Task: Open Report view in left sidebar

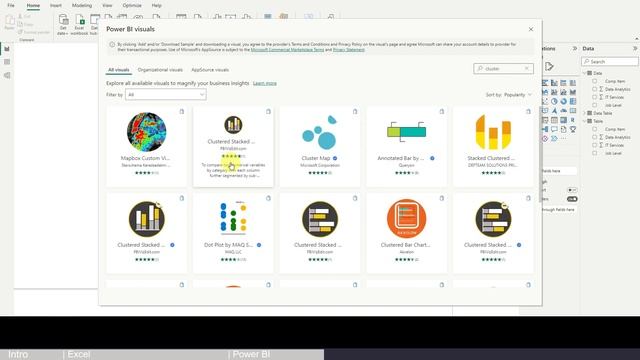Action: tap(7, 49)
